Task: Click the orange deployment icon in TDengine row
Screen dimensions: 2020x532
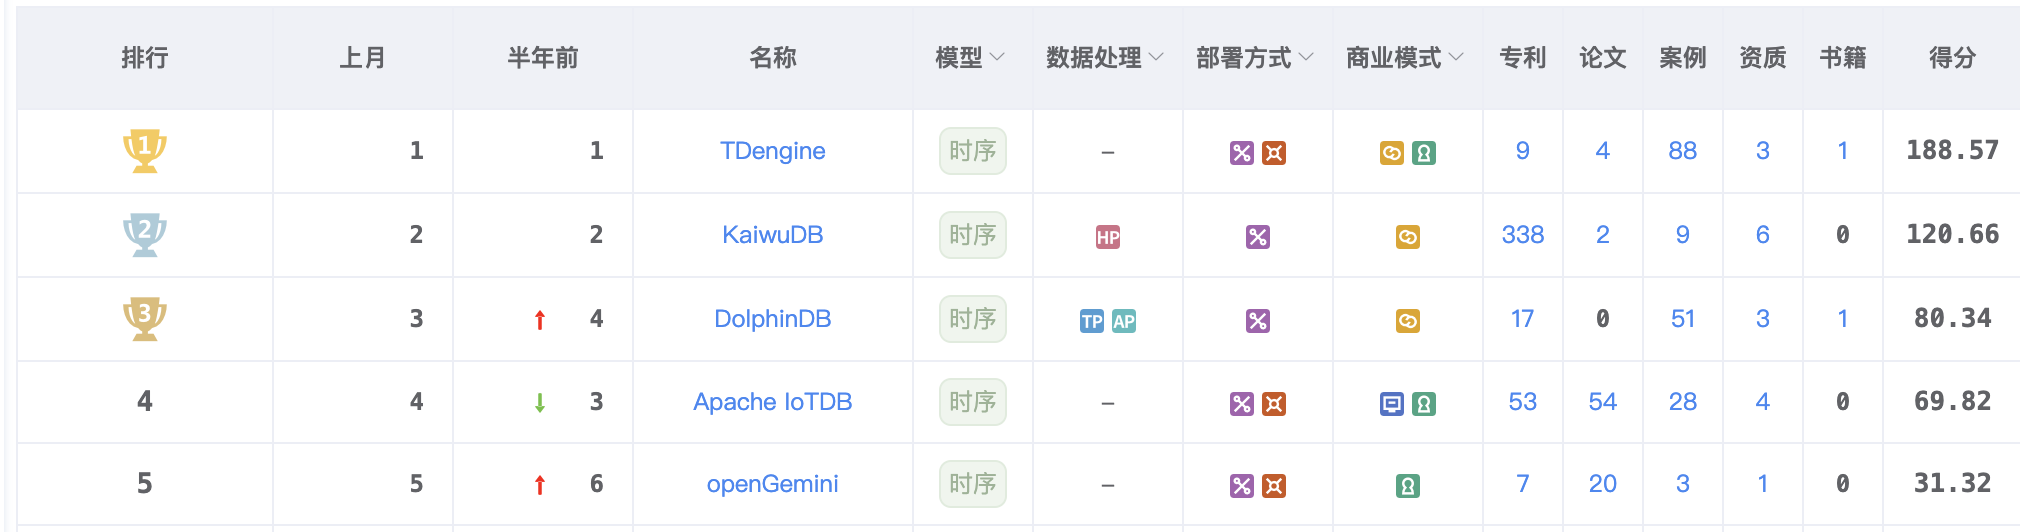Action: click(1274, 153)
